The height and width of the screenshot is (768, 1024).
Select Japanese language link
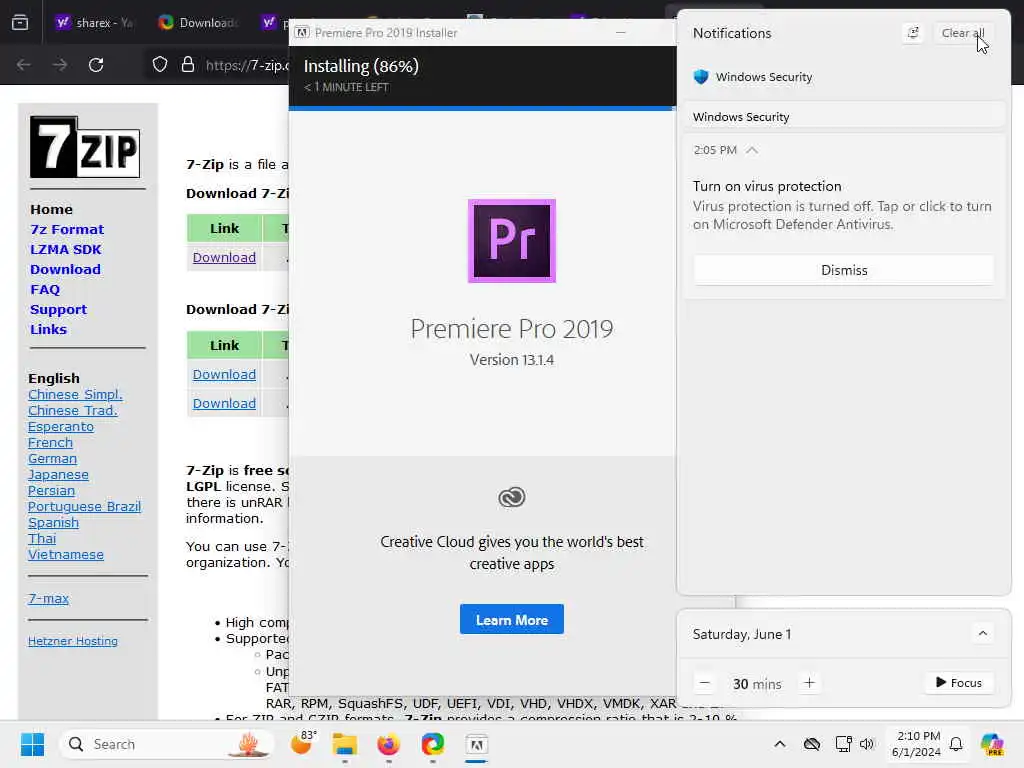(58, 475)
